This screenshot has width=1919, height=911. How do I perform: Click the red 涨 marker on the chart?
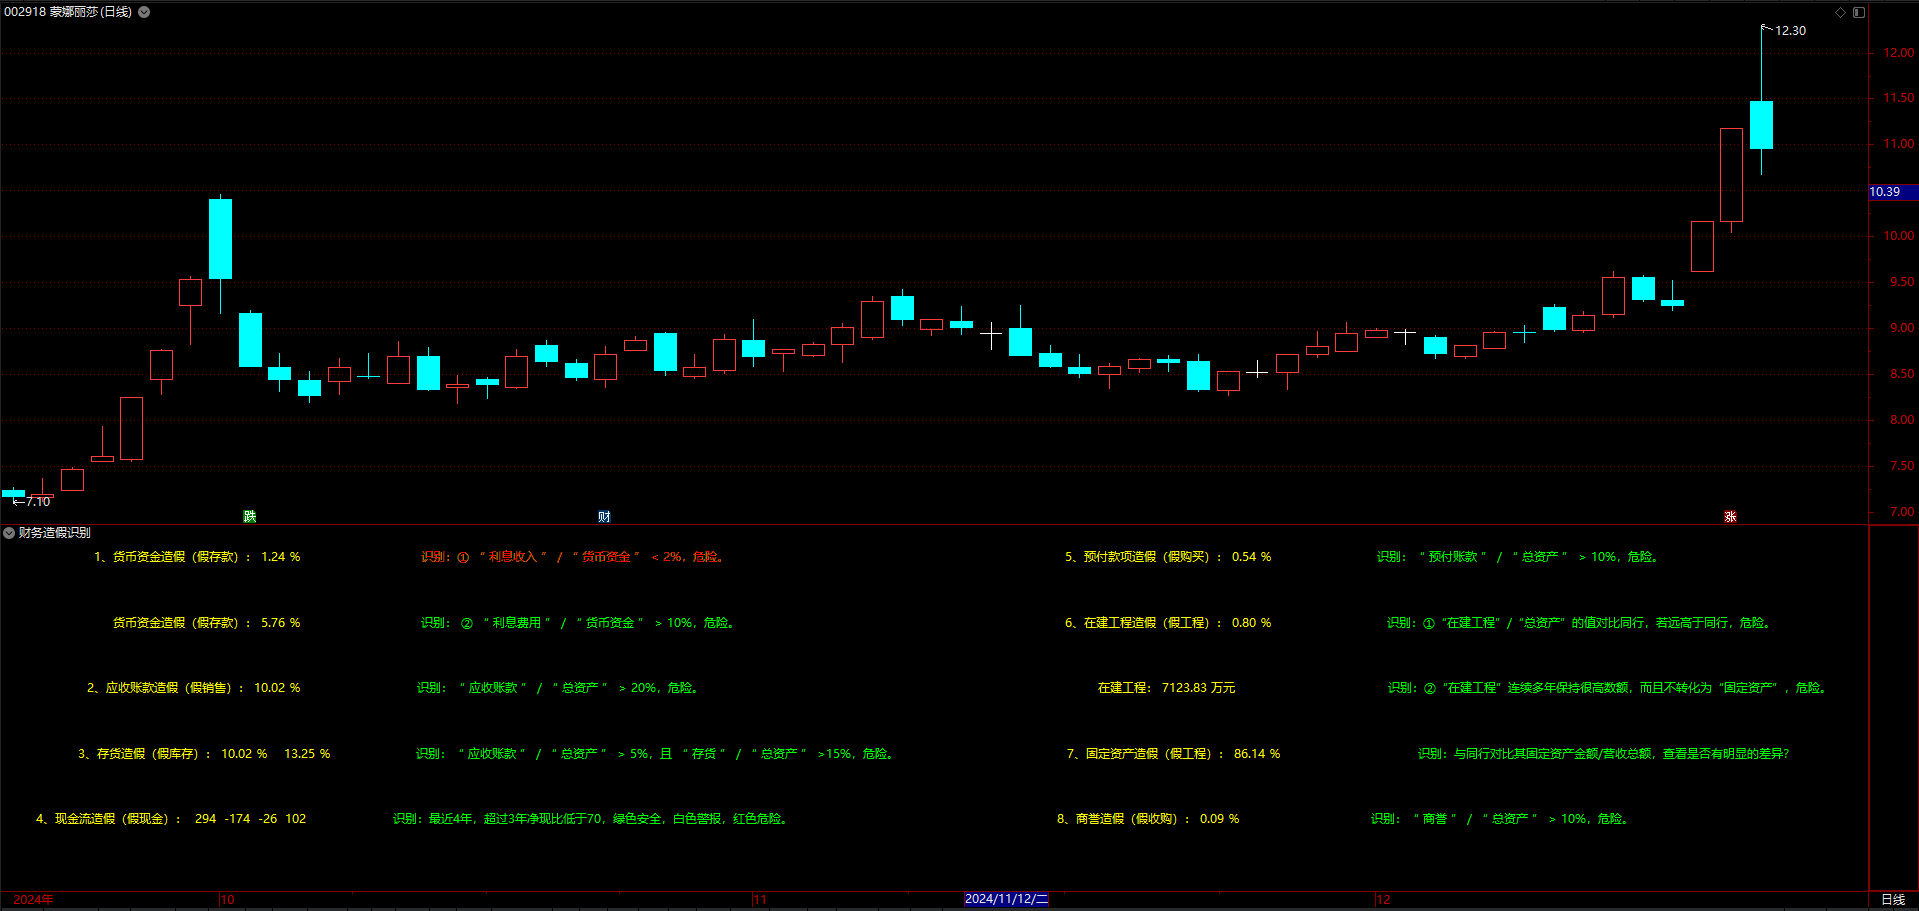(1730, 516)
